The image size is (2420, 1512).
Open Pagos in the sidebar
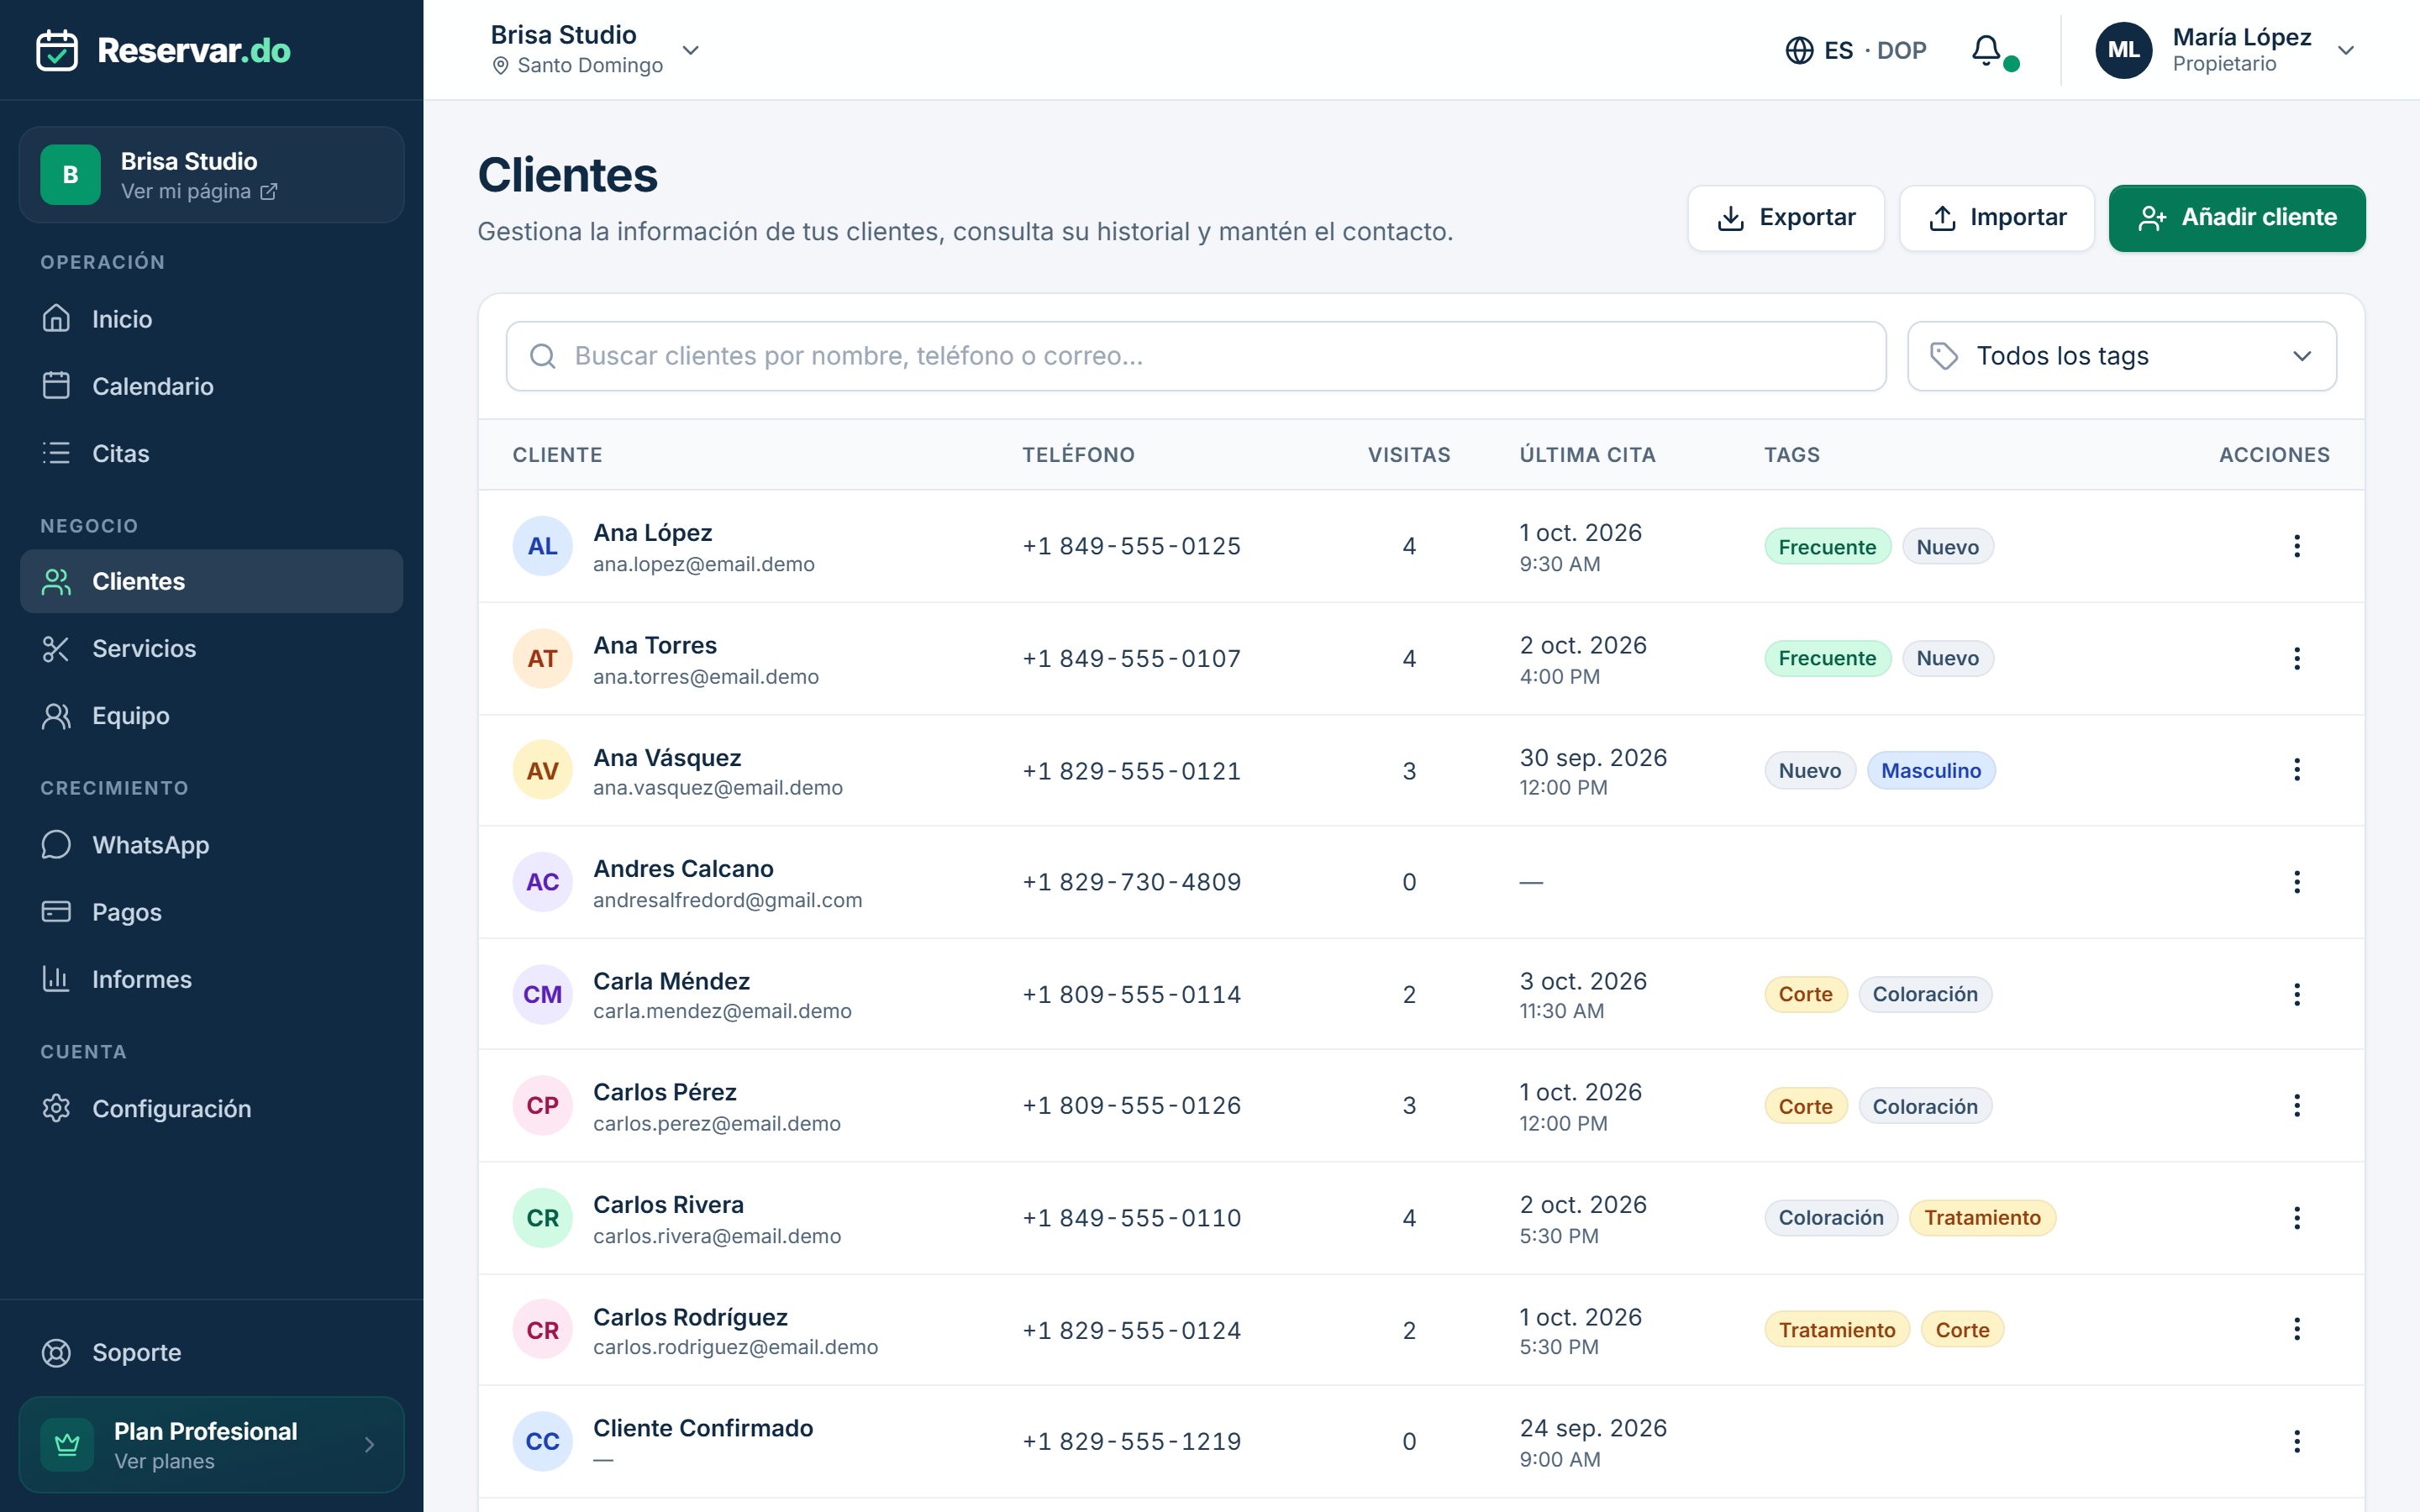point(211,912)
